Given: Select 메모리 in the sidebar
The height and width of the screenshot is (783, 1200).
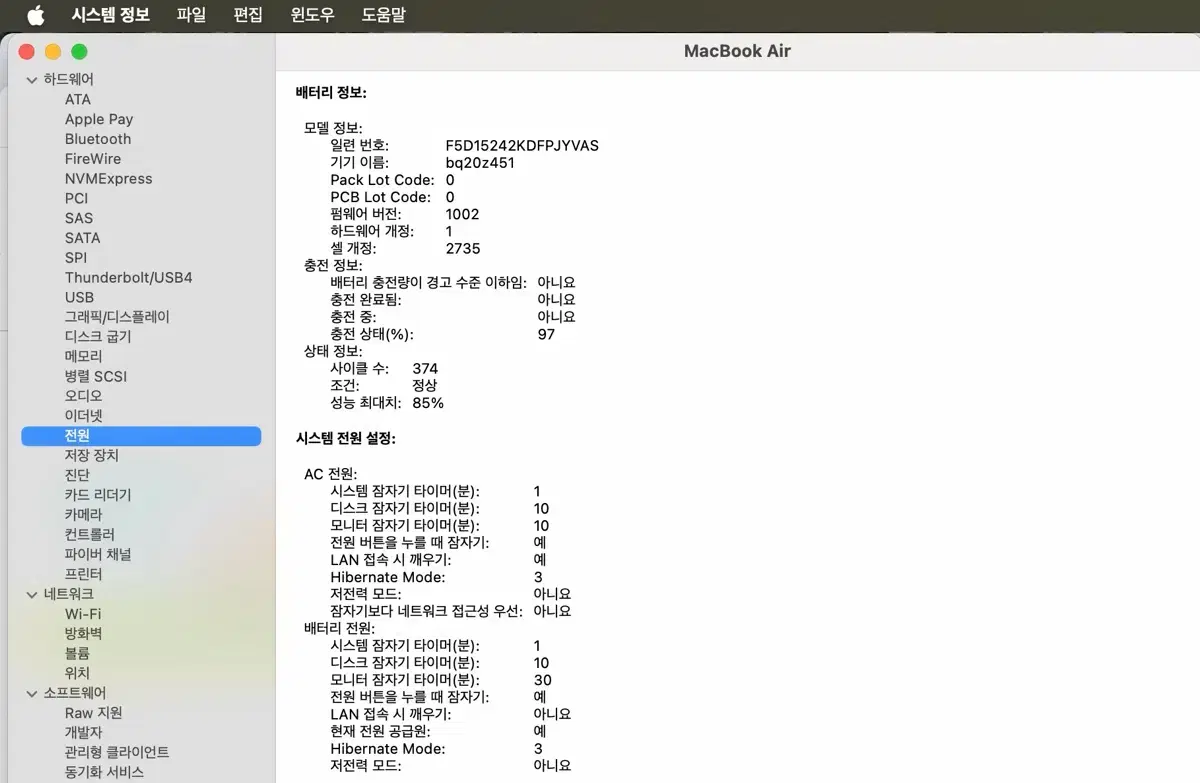Looking at the screenshot, I should (84, 356).
